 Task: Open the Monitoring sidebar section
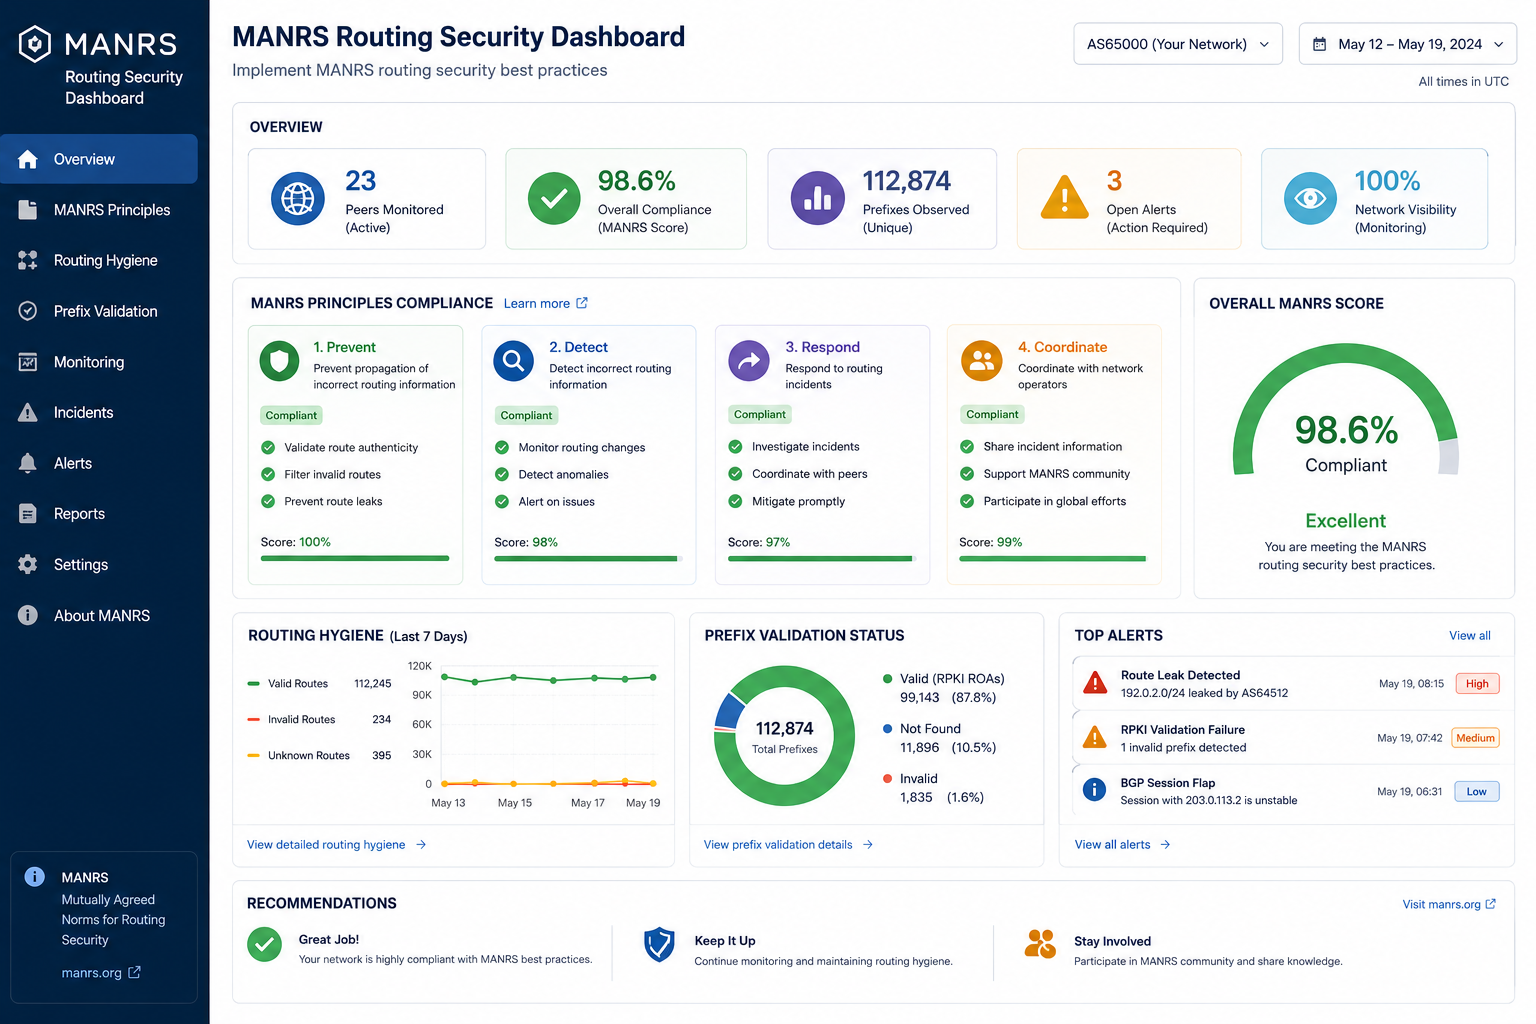(99, 362)
